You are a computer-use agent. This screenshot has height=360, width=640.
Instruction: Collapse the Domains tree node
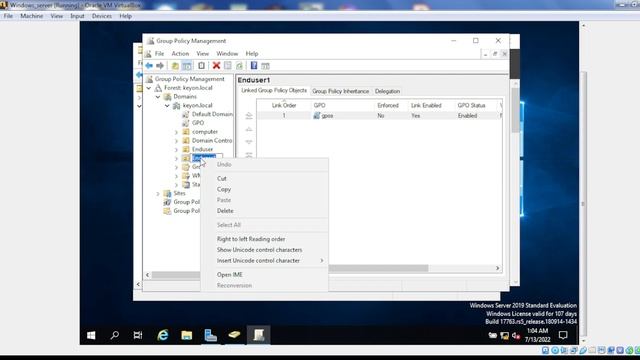point(158,97)
